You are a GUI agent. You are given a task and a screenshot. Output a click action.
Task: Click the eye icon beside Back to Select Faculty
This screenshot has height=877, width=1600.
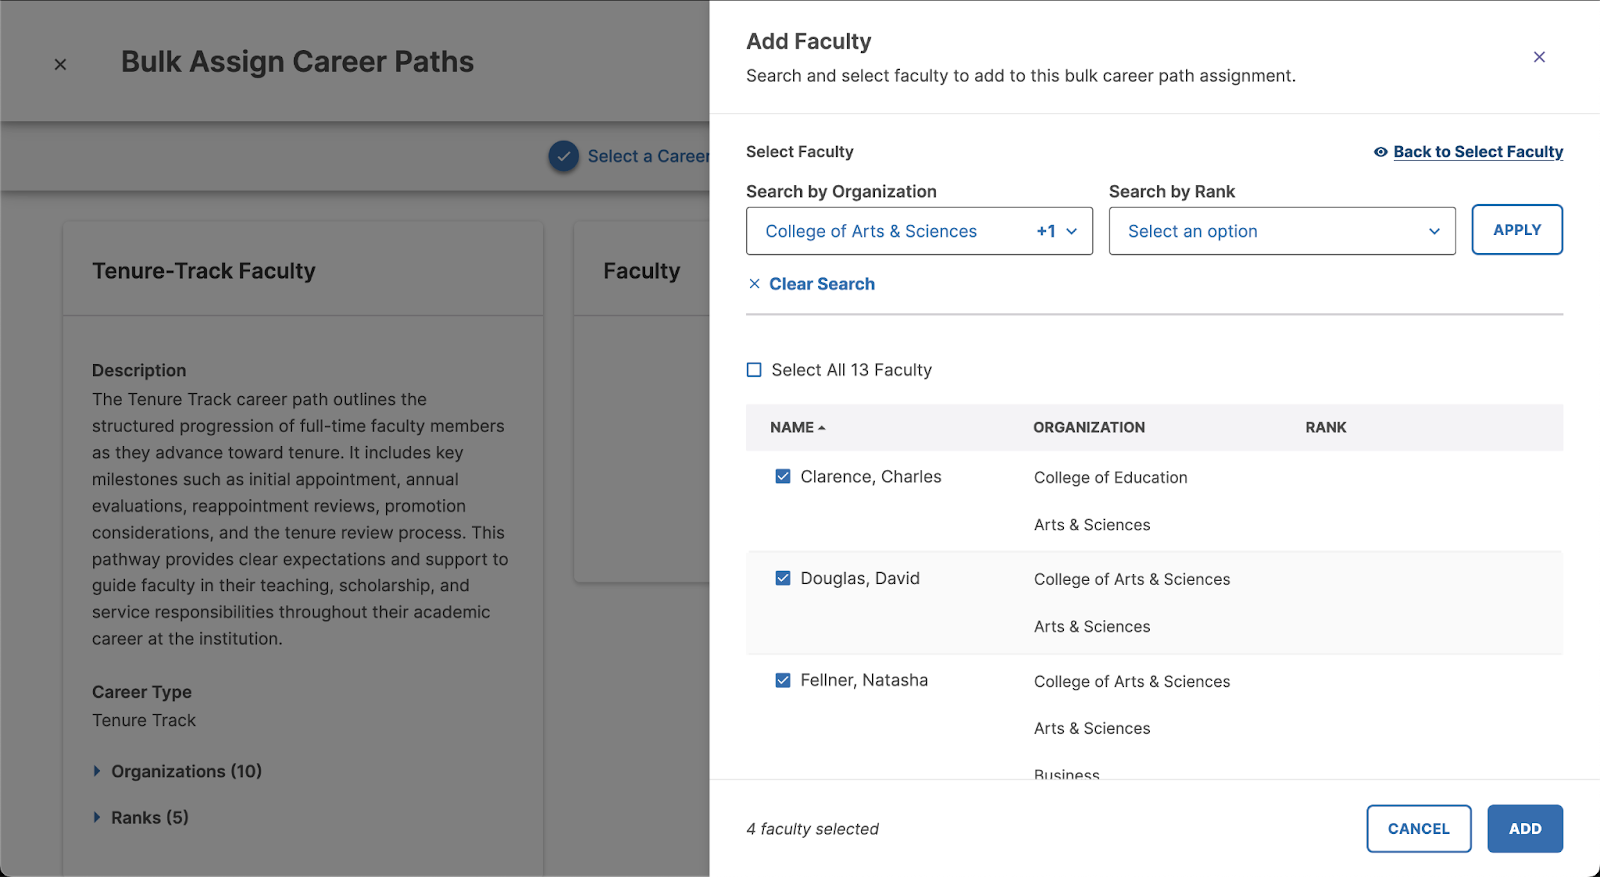tap(1380, 152)
